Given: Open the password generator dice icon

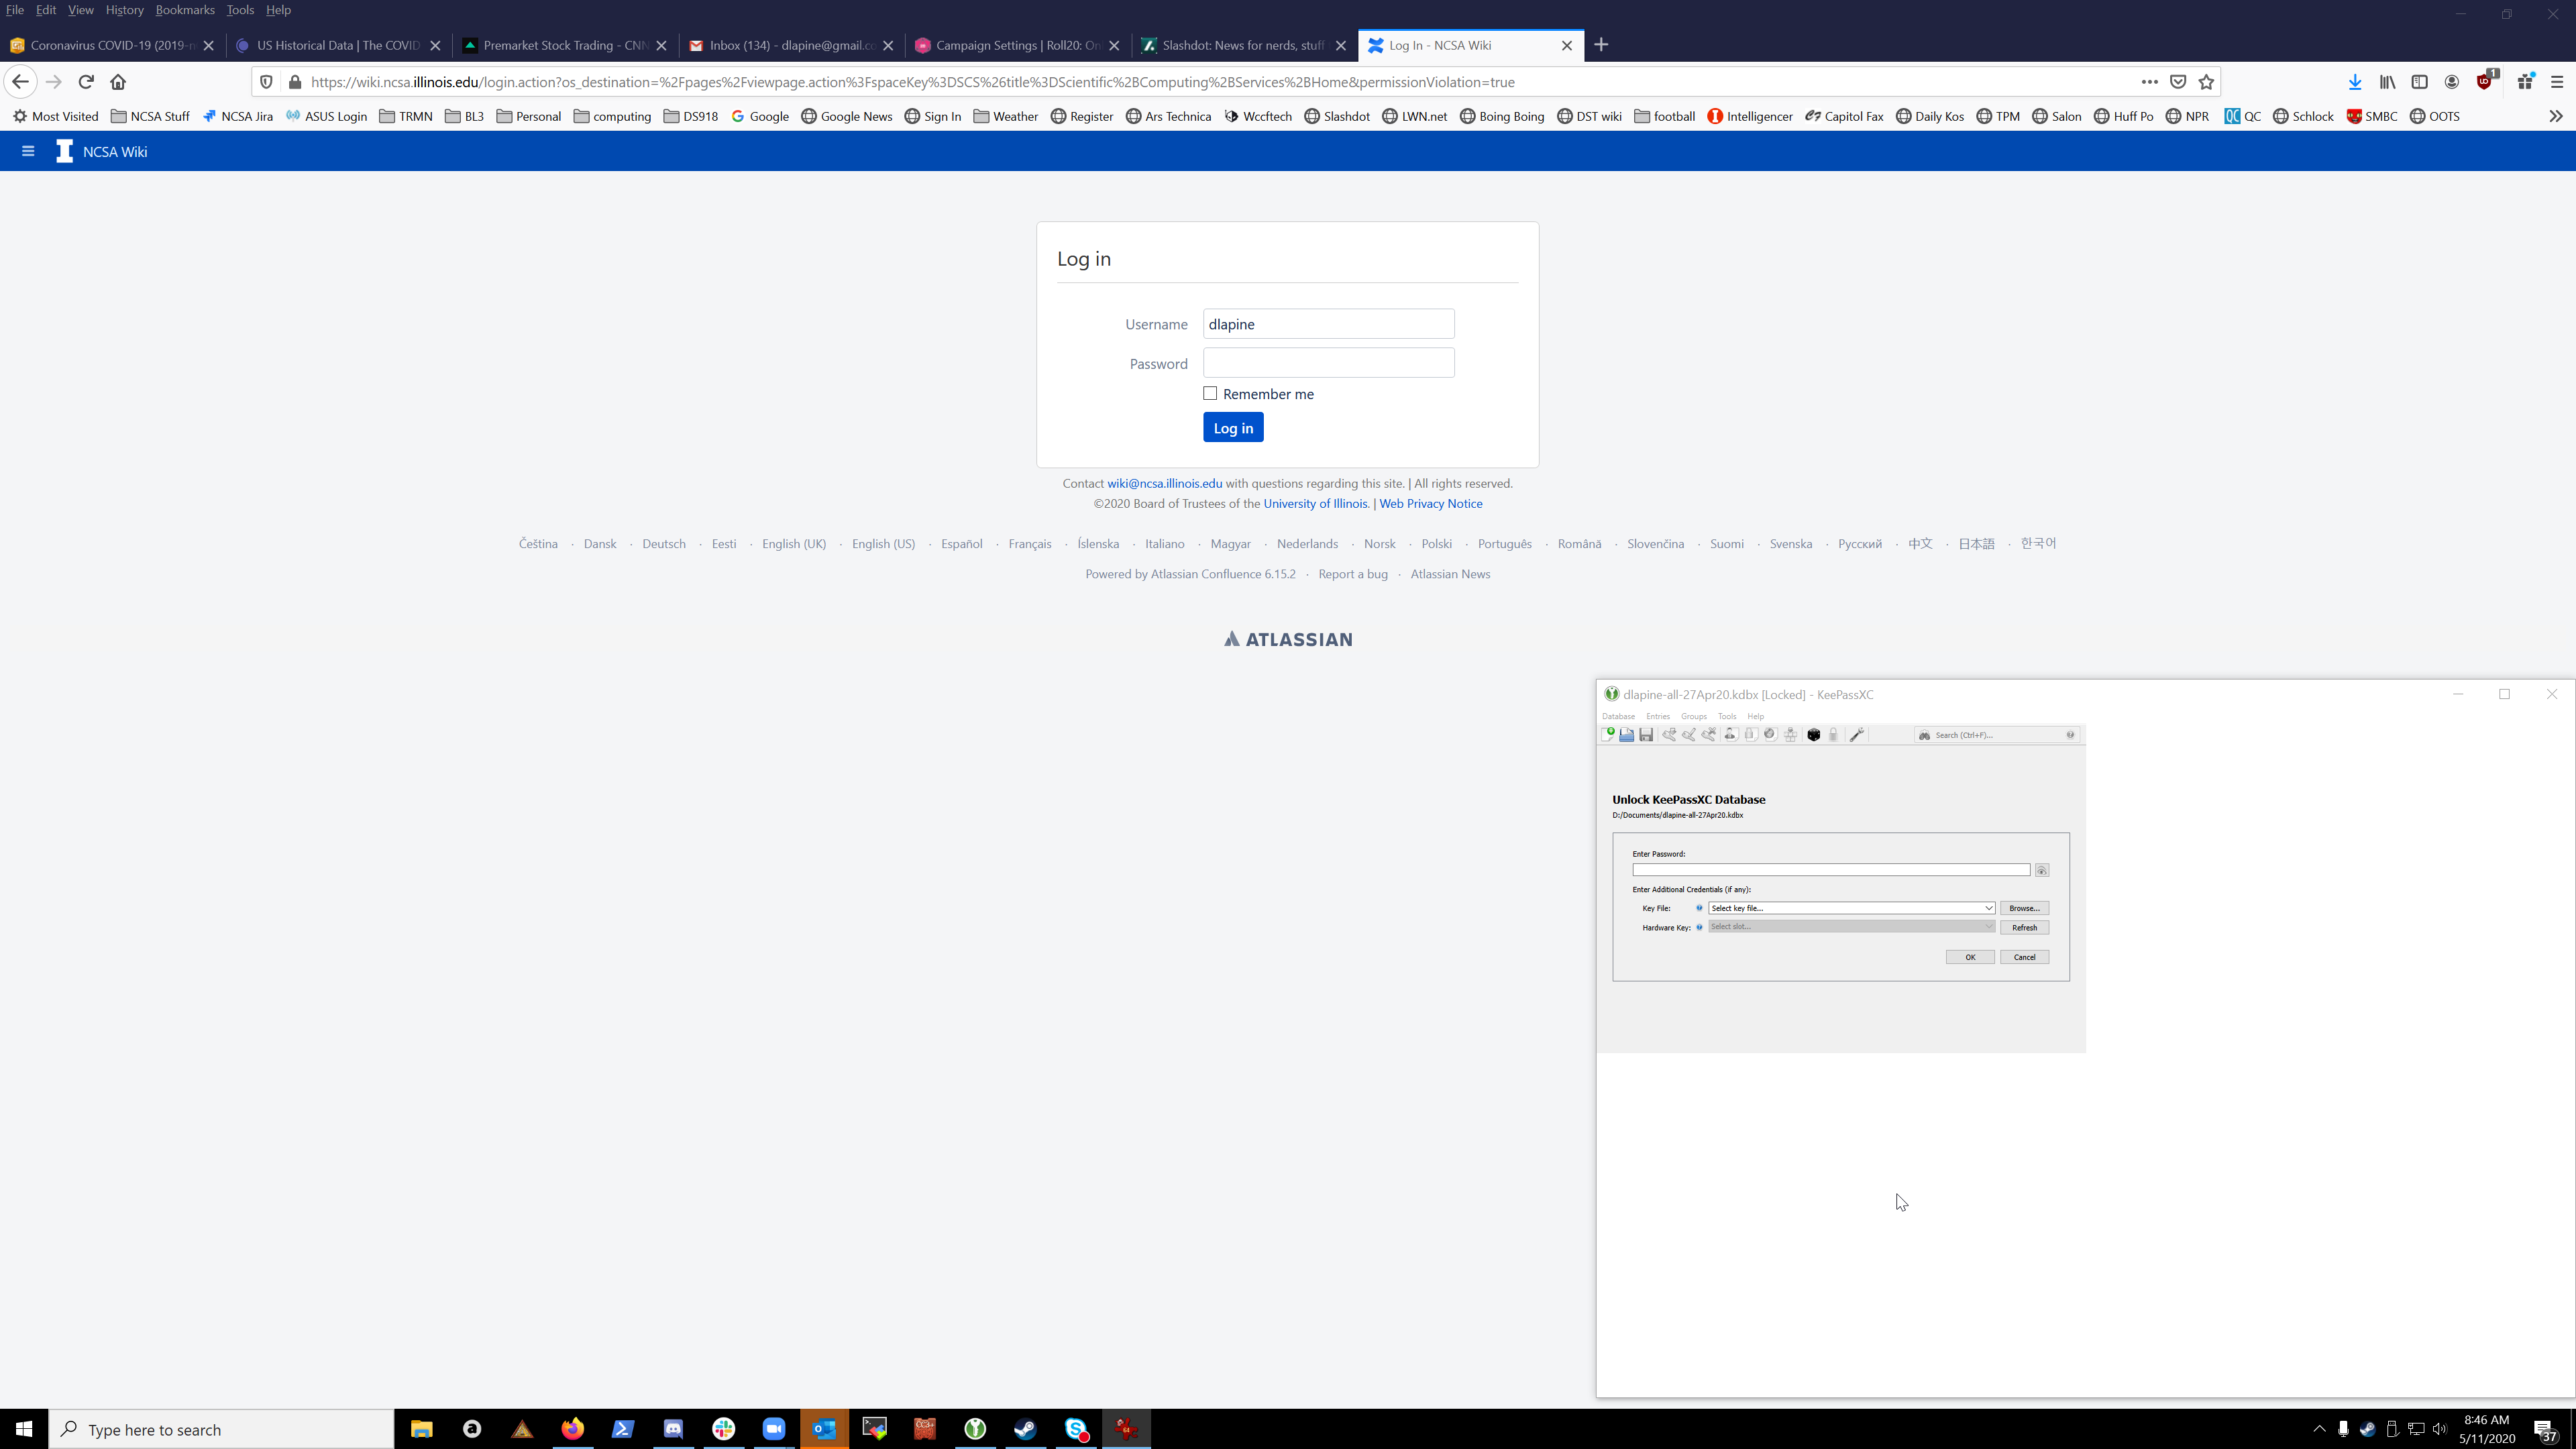Looking at the screenshot, I should pyautogui.click(x=1814, y=734).
